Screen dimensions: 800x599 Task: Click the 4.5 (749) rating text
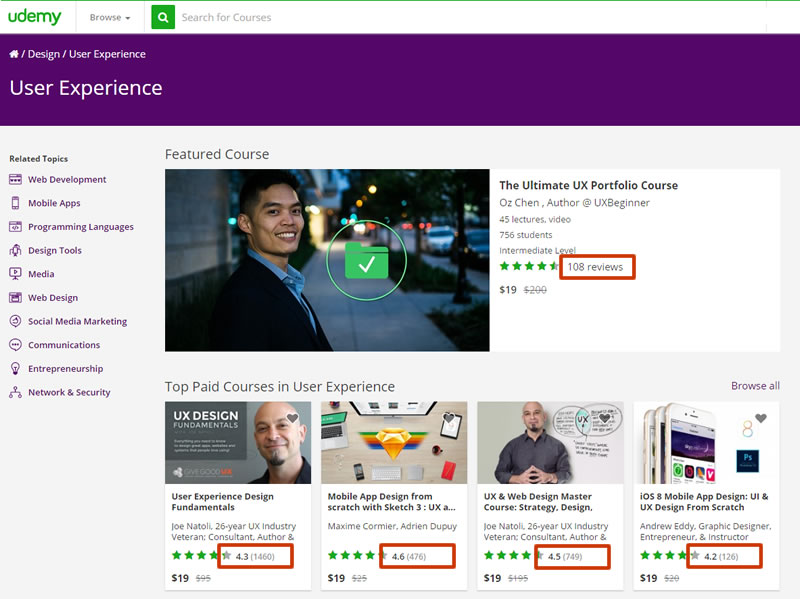565,556
